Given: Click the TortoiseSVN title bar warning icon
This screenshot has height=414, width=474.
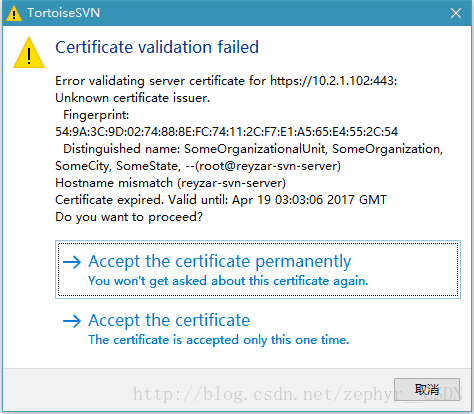Looking at the screenshot, I should (x=14, y=13).
